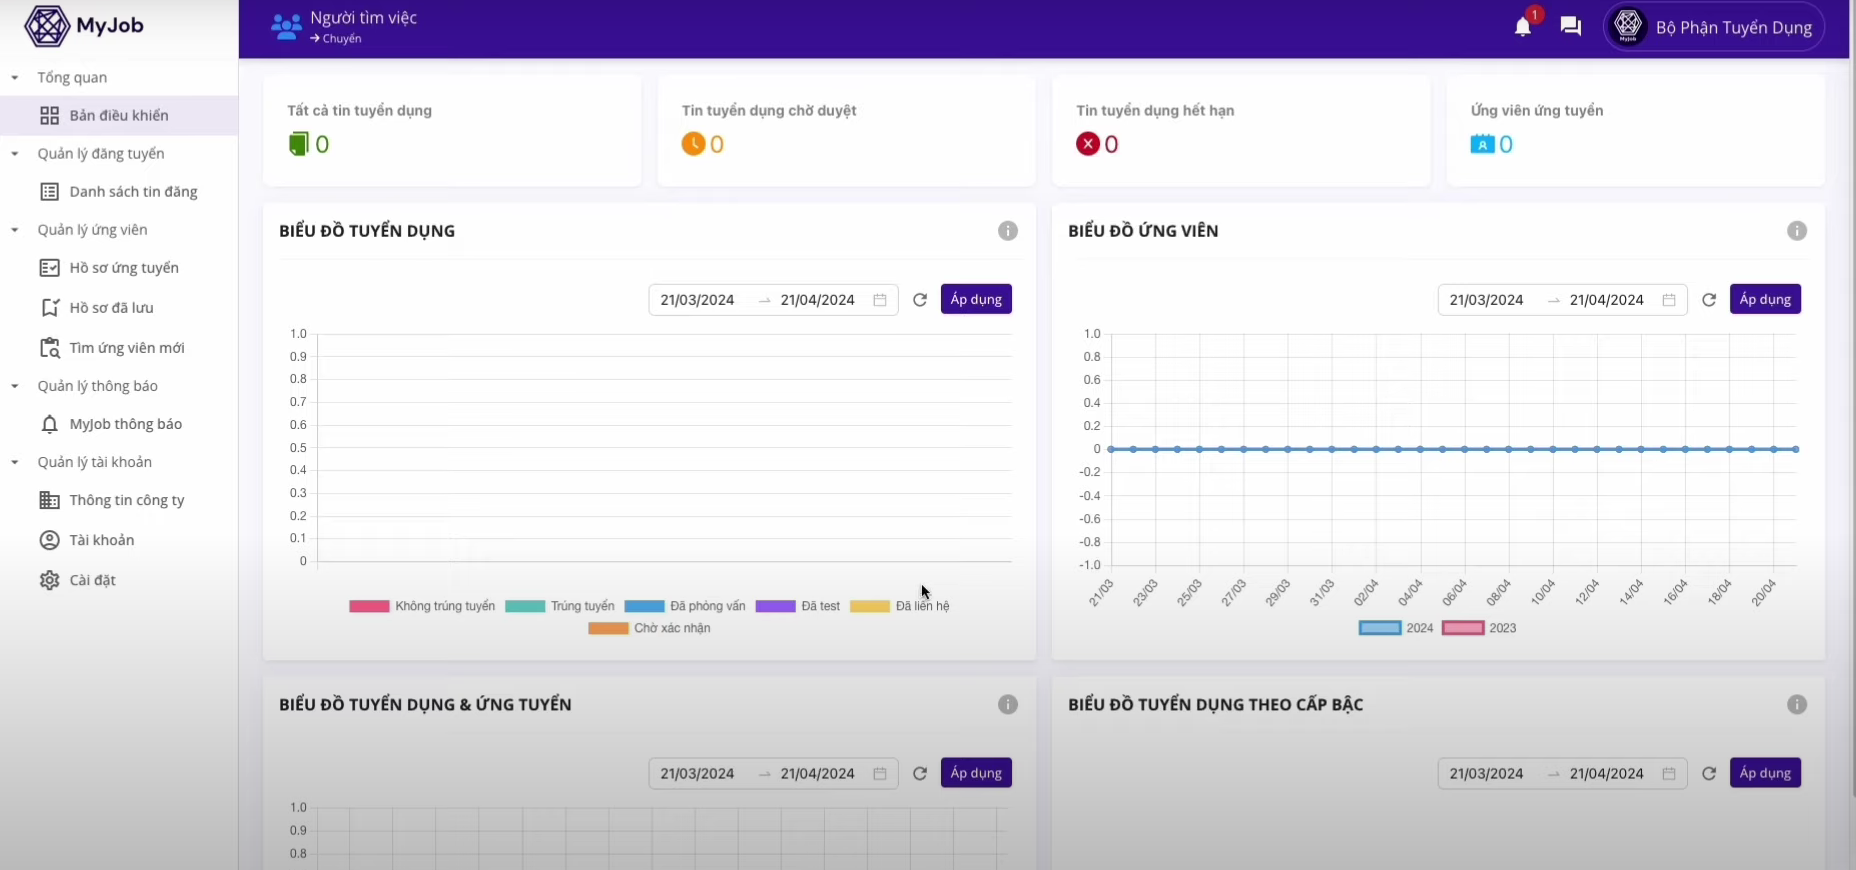The width and height of the screenshot is (1856, 870).
Task: Refresh the Biểu đồ ứng viên chart
Action: 1709,300
